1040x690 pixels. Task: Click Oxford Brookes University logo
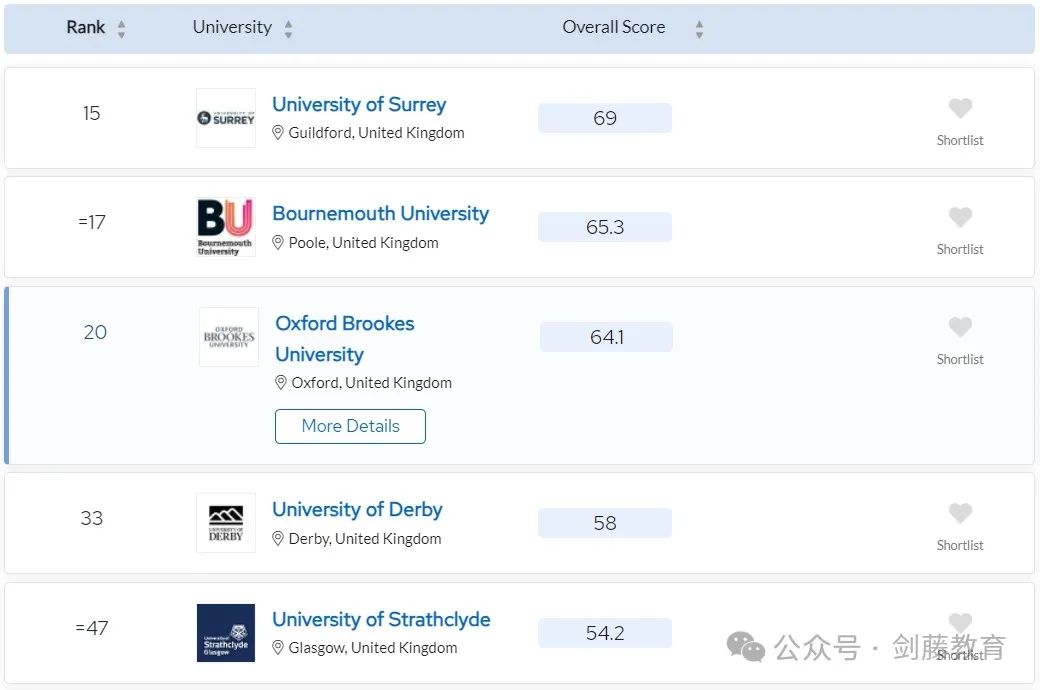pyautogui.click(x=229, y=337)
